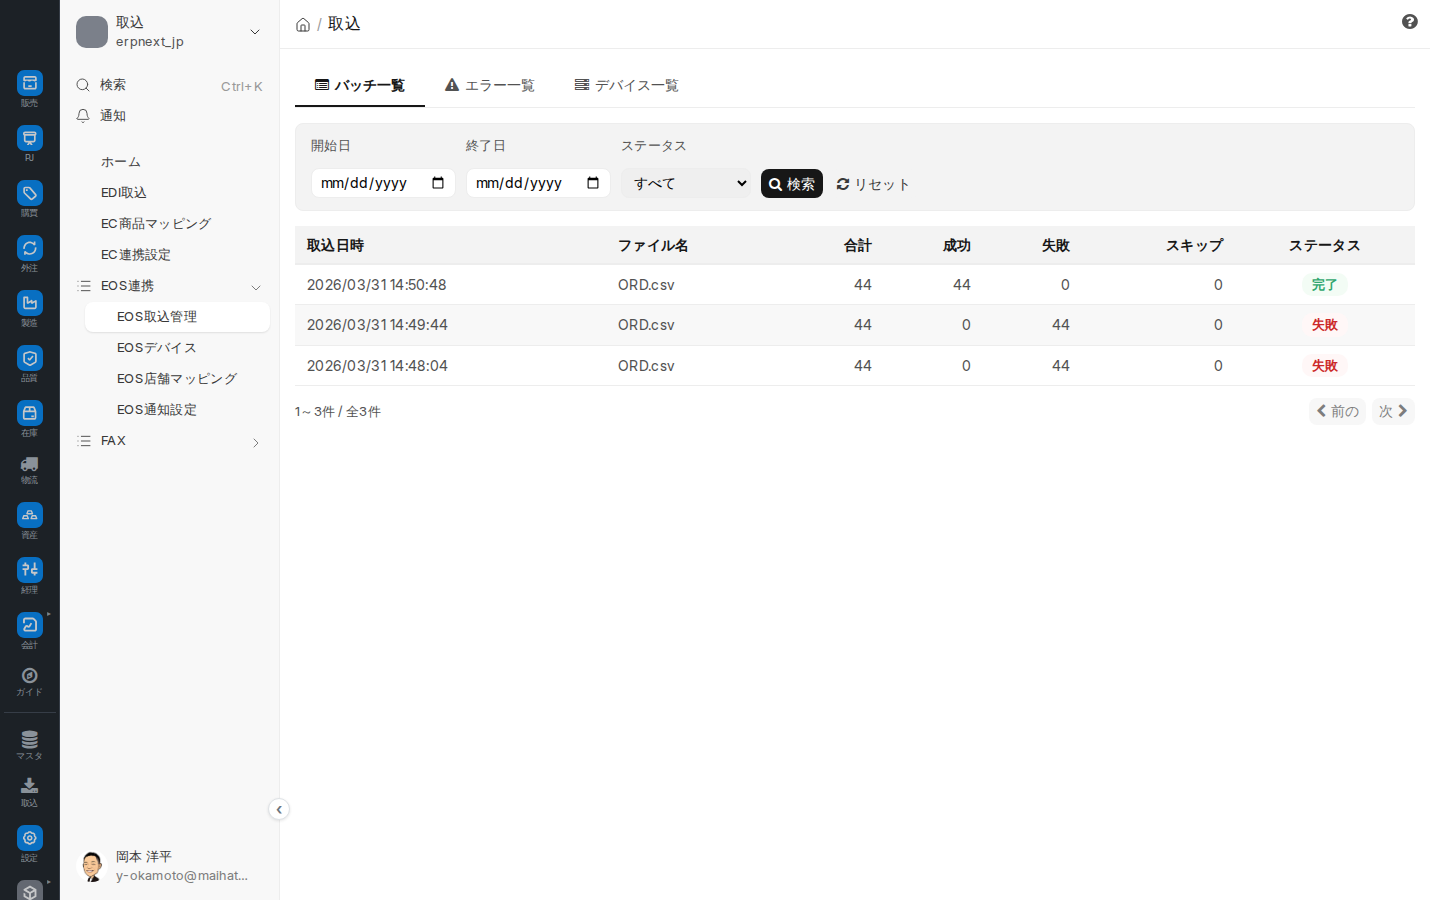Open the 製造 factory icon
Screen dimensions: 1440x900
pos(30,303)
